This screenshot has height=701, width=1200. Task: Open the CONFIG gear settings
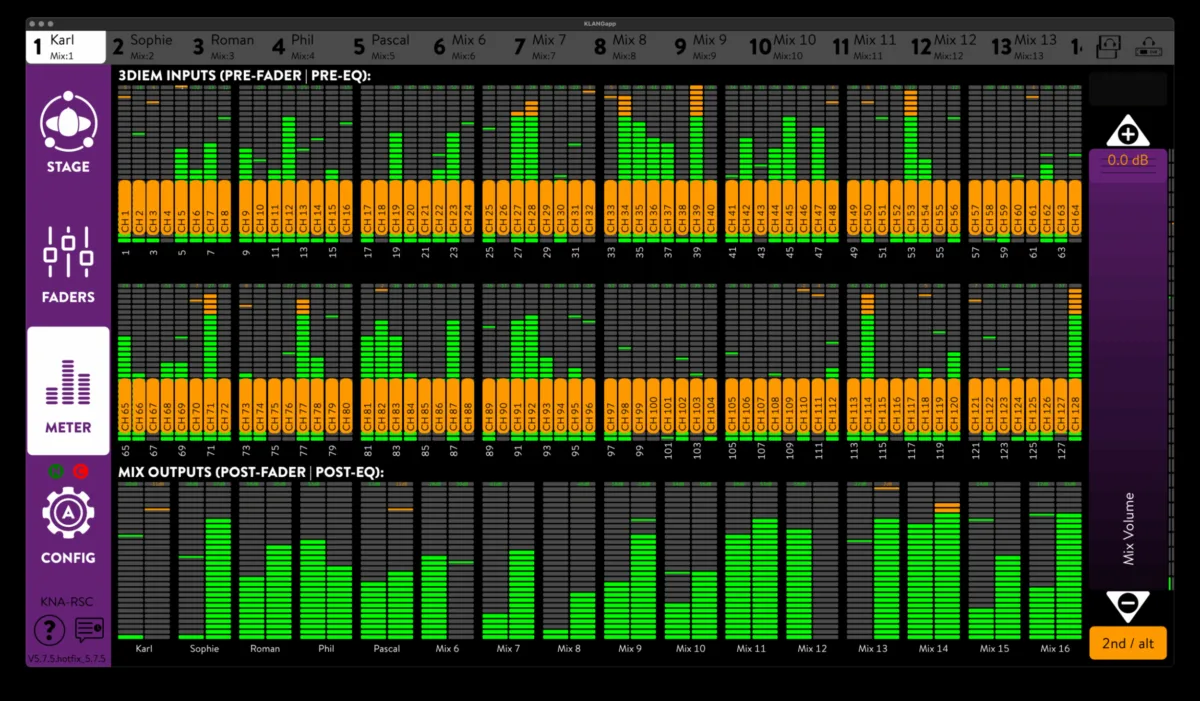68,525
